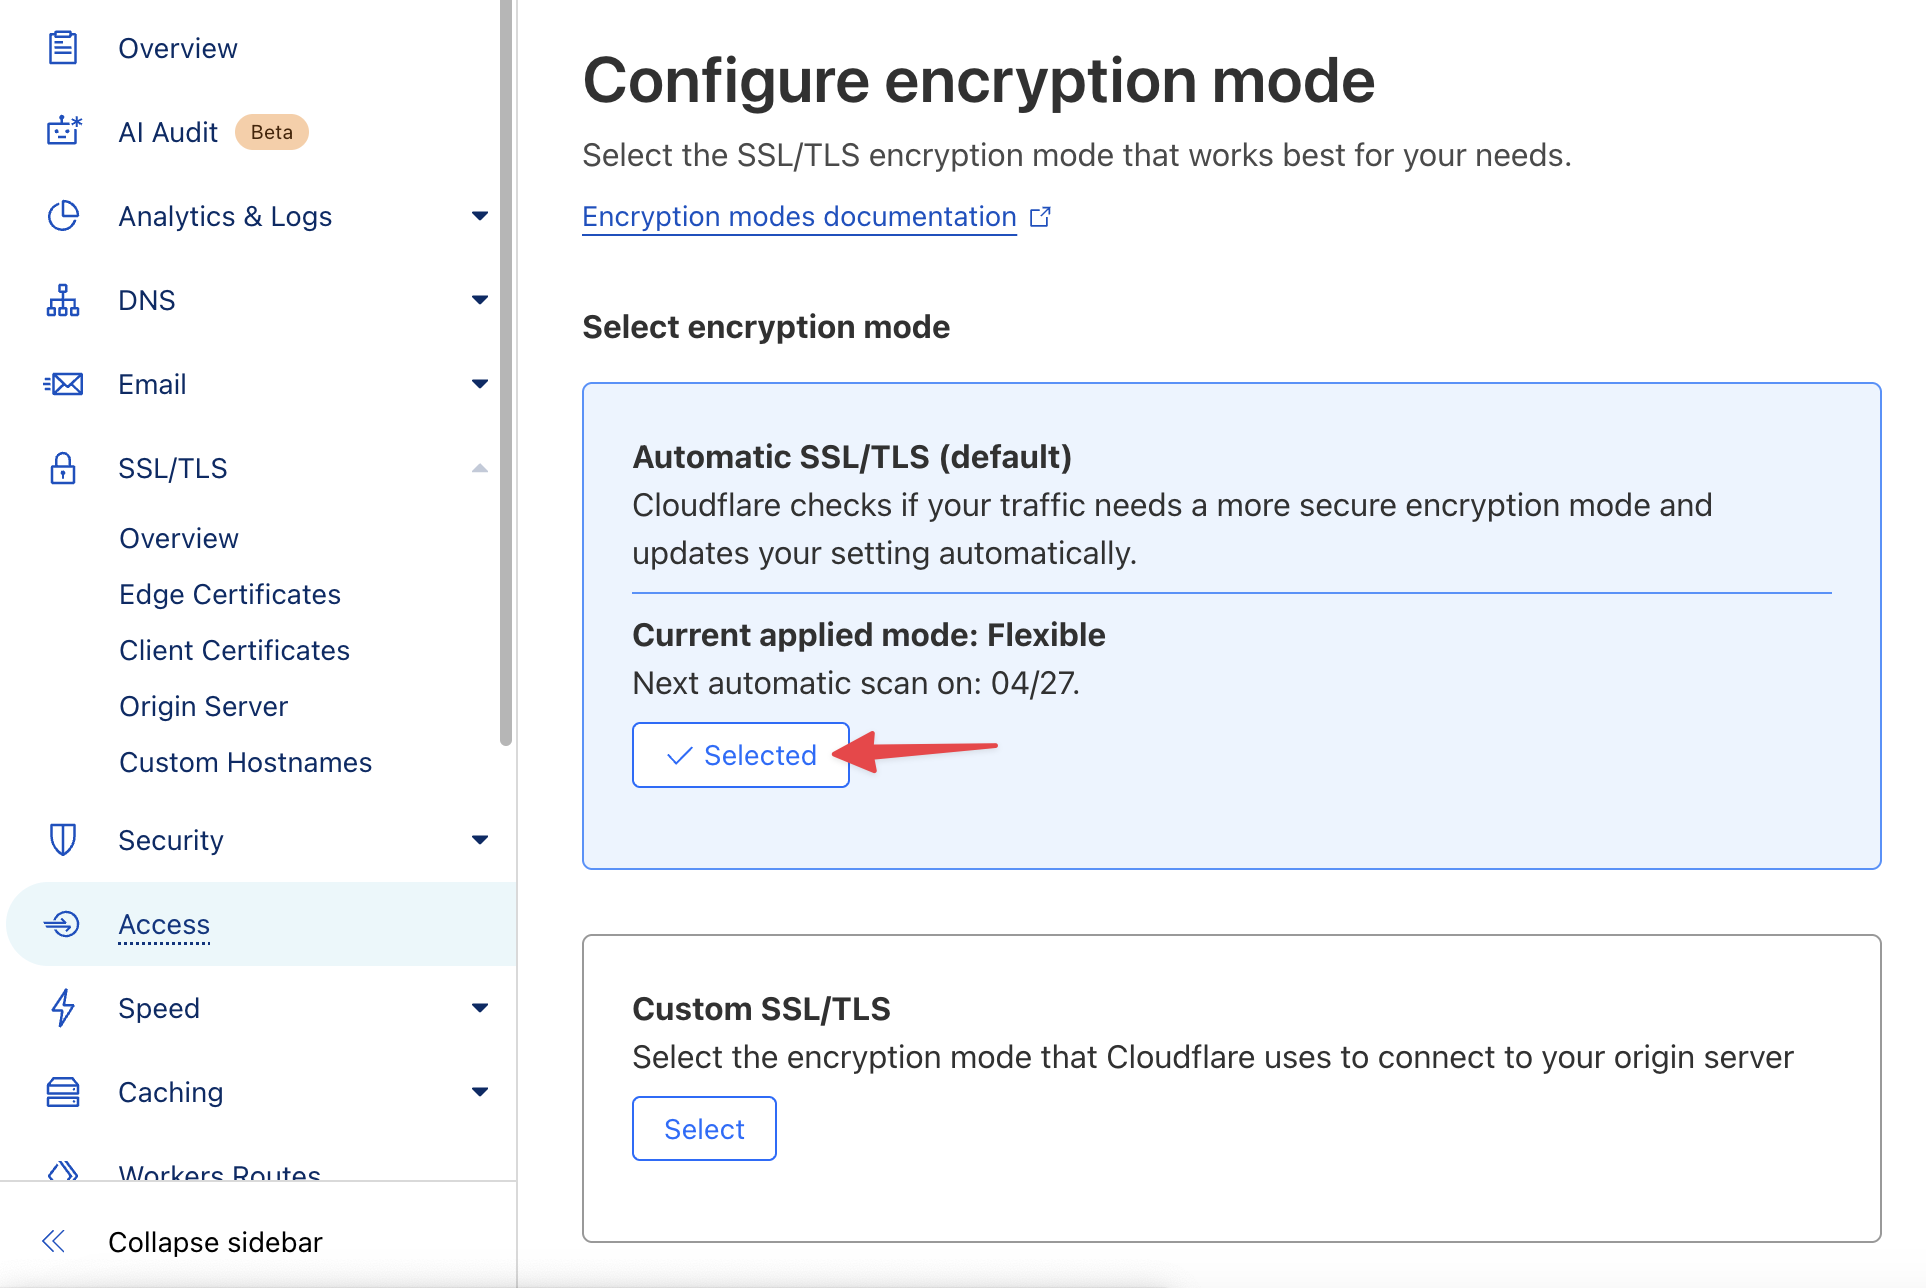Image resolution: width=1926 pixels, height=1288 pixels.
Task: Click the DNS network tree icon
Action: point(63,300)
